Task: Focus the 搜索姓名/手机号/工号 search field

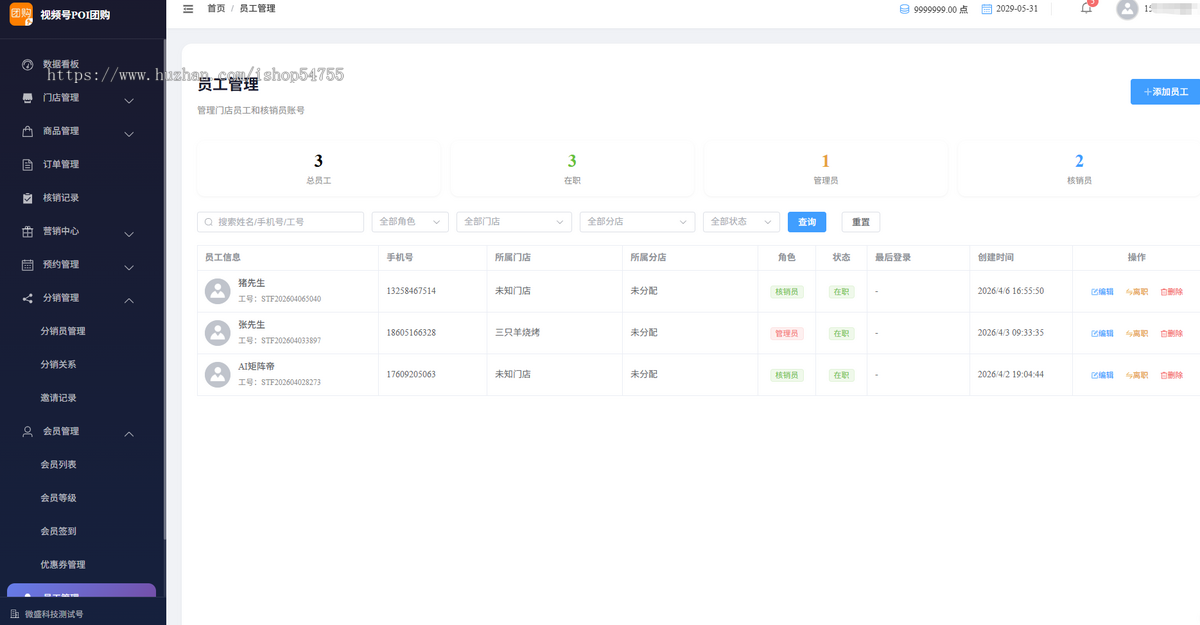Action: pyautogui.click(x=280, y=222)
